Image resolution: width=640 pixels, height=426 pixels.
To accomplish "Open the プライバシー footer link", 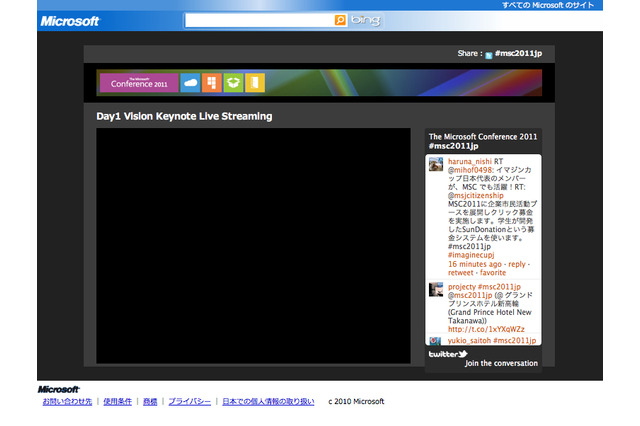I will (x=189, y=402).
